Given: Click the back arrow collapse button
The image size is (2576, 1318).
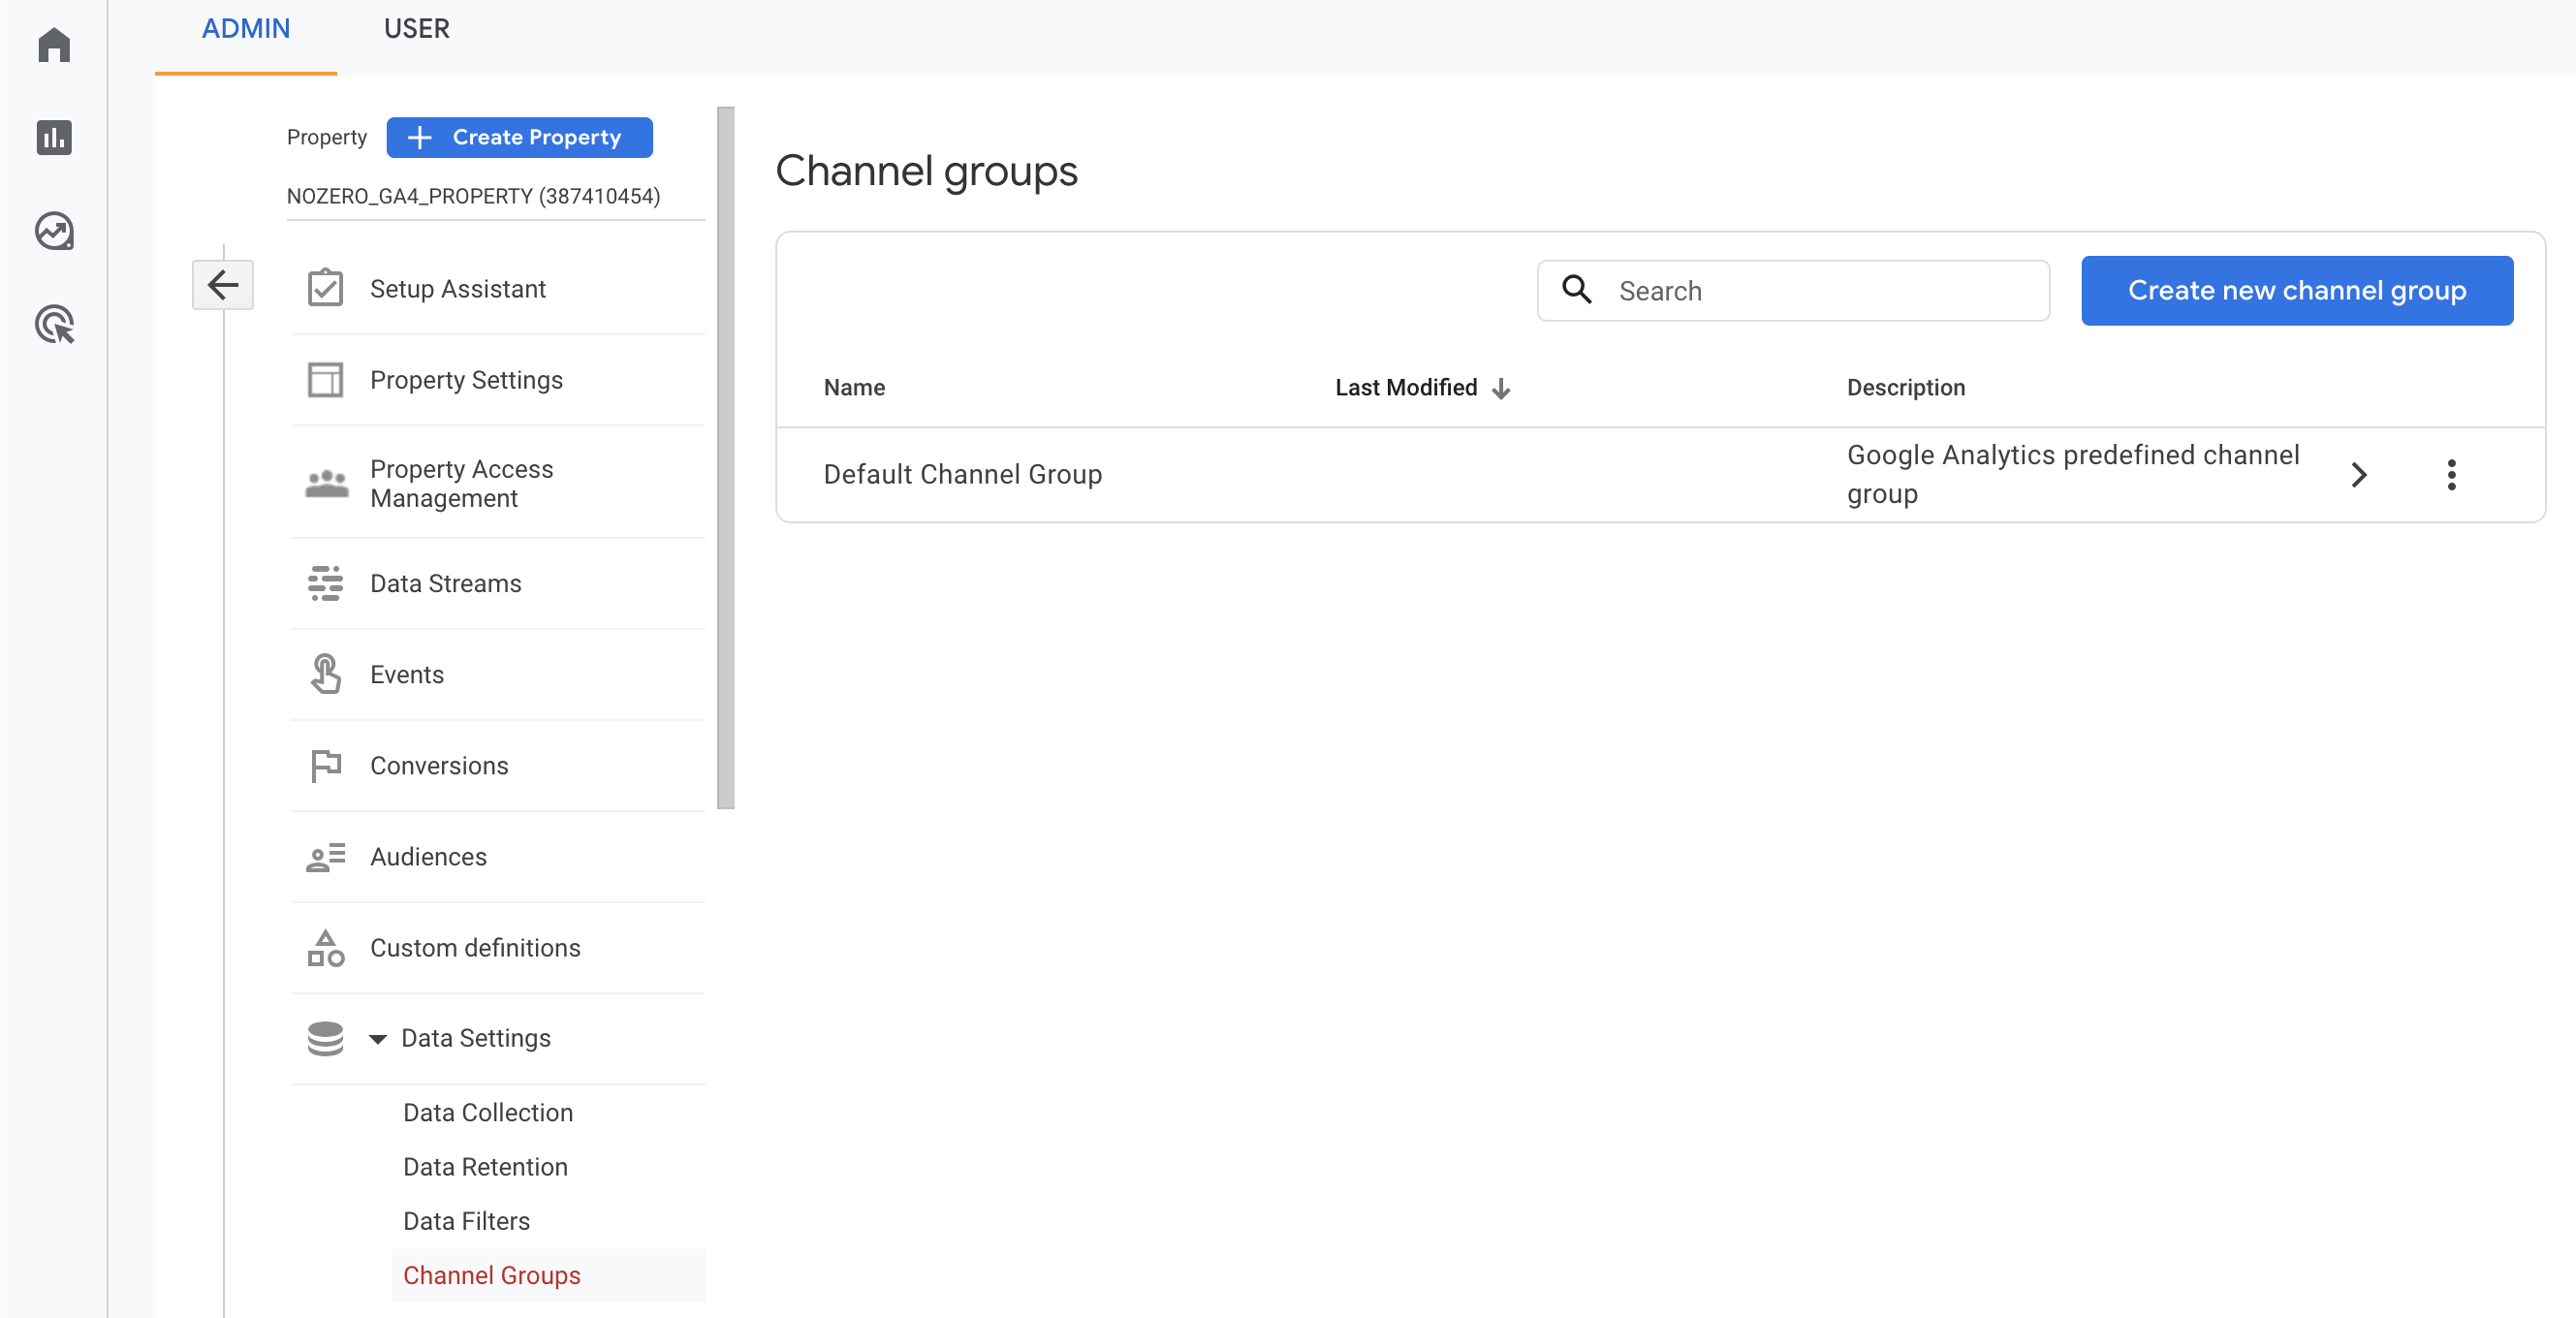Looking at the screenshot, I should (222, 286).
